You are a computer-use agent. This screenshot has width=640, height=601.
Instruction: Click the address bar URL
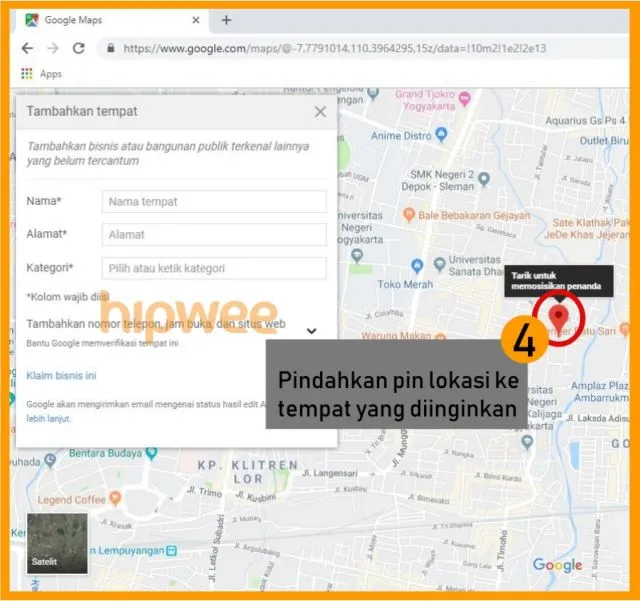(335, 49)
